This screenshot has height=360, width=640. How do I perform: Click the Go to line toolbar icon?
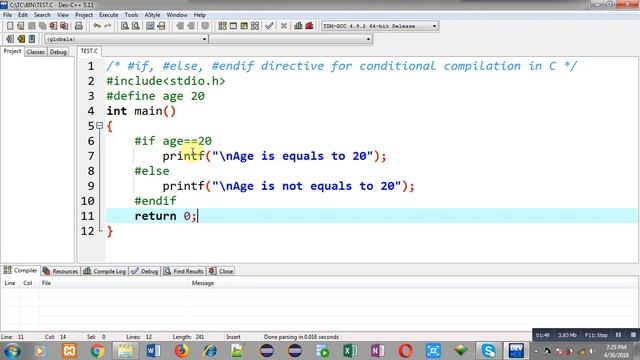point(161,26)
